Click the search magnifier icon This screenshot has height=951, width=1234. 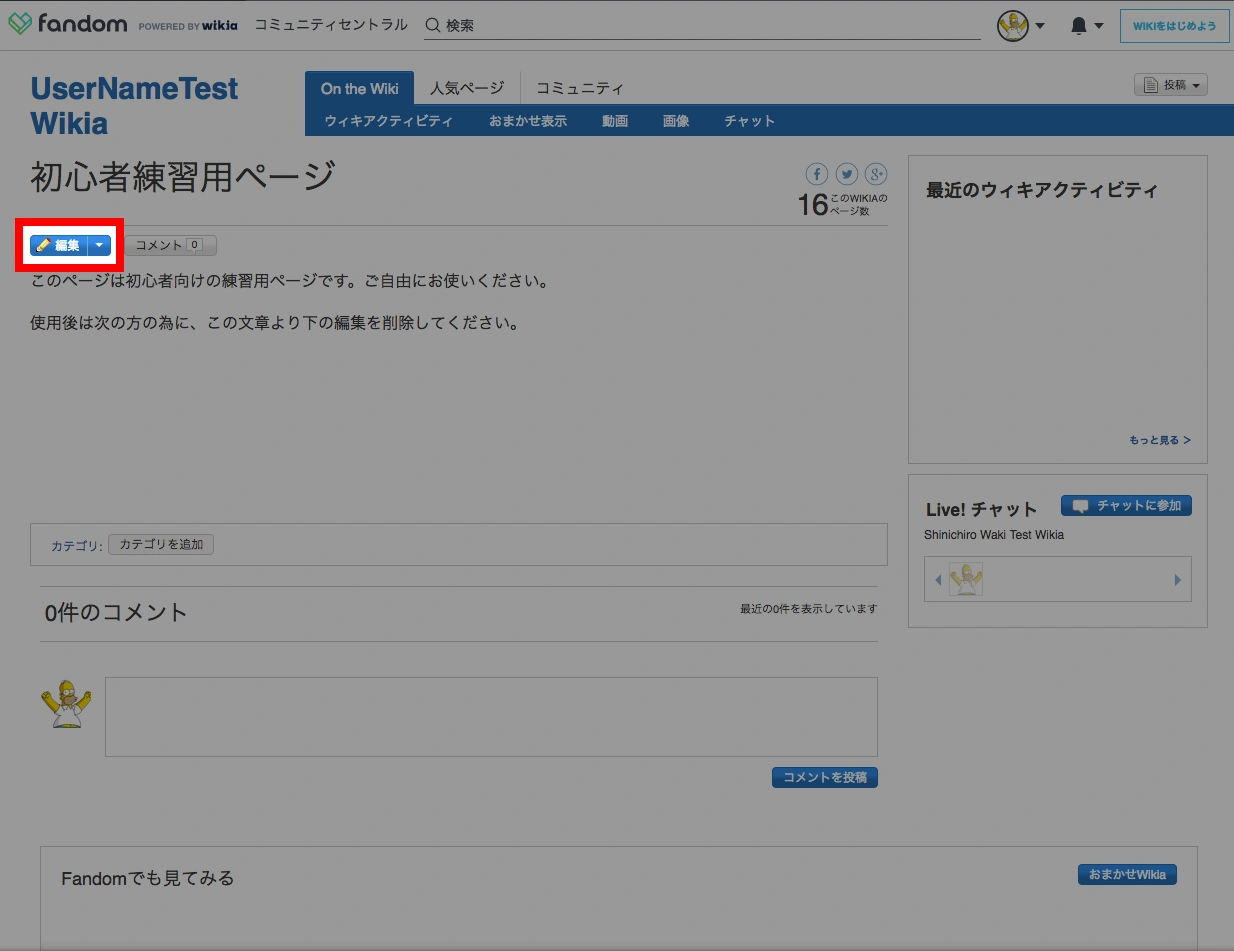tap(432, 25)
